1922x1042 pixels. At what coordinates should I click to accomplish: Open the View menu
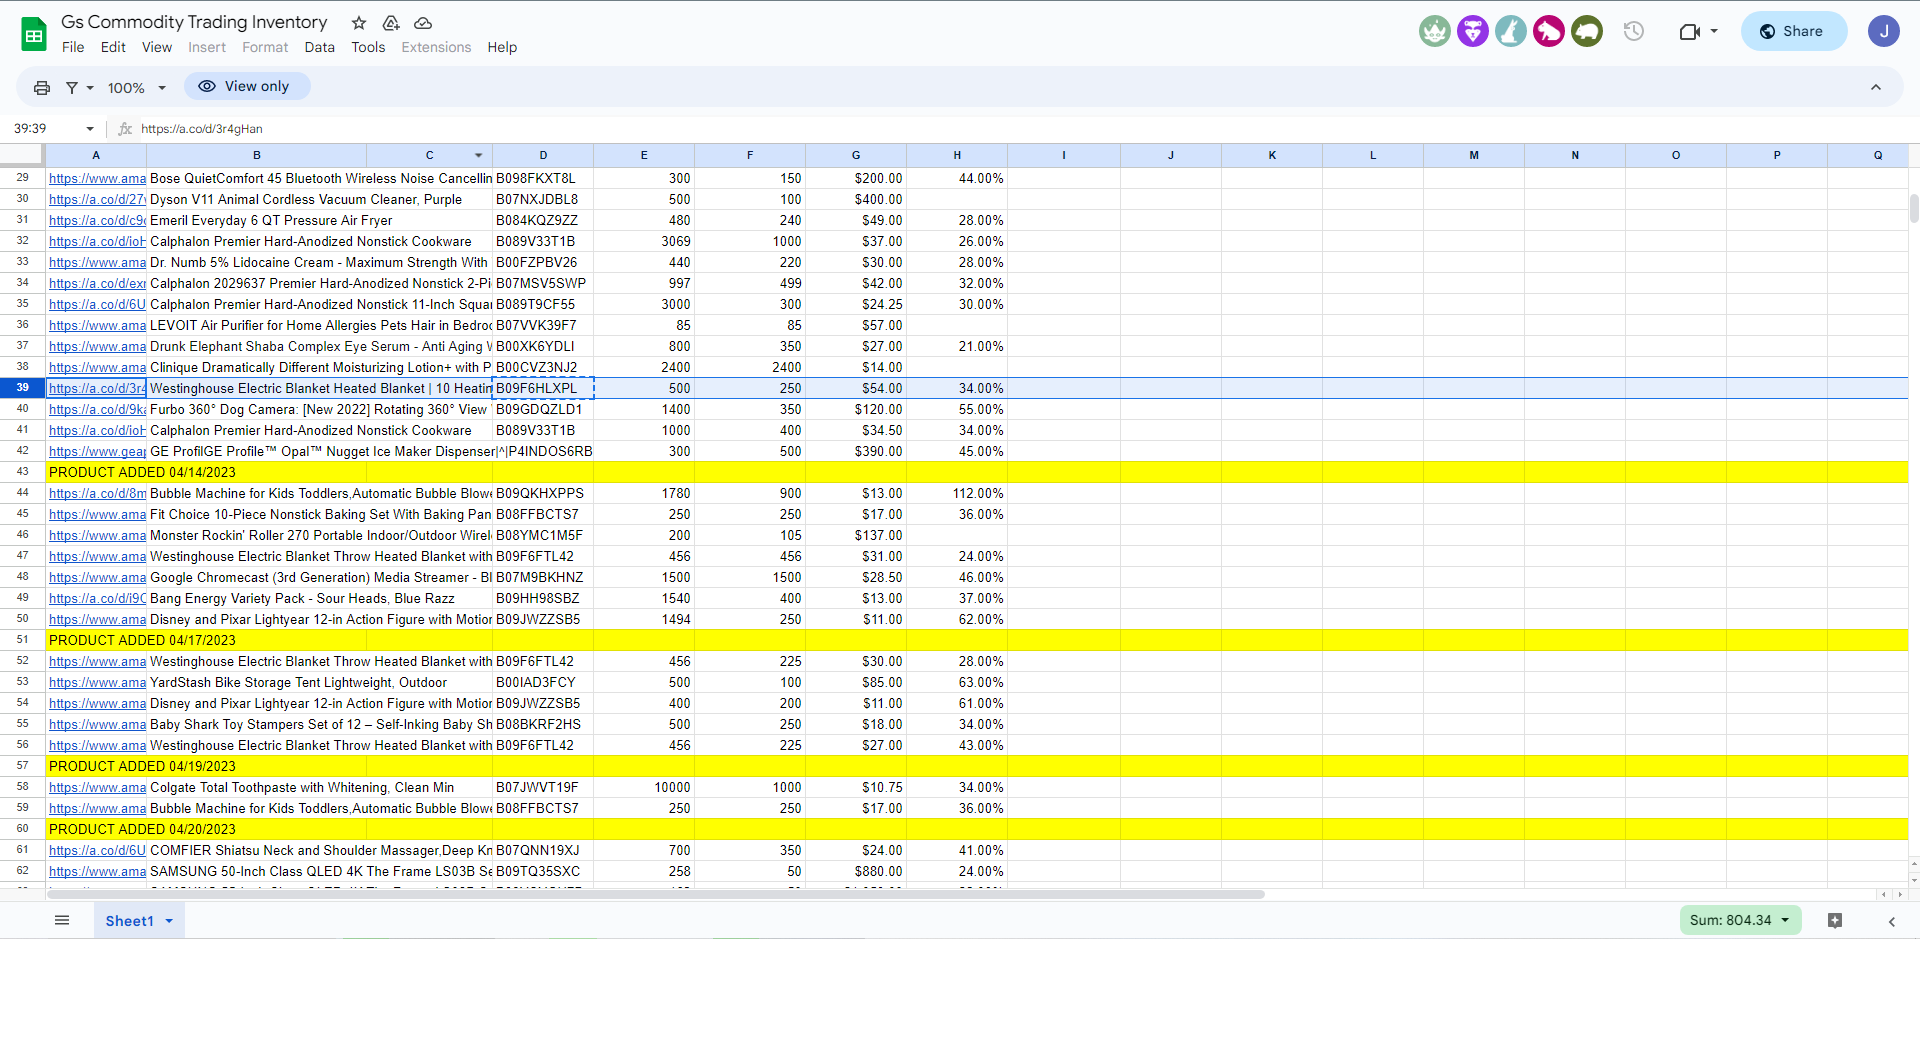pos(157,48)
